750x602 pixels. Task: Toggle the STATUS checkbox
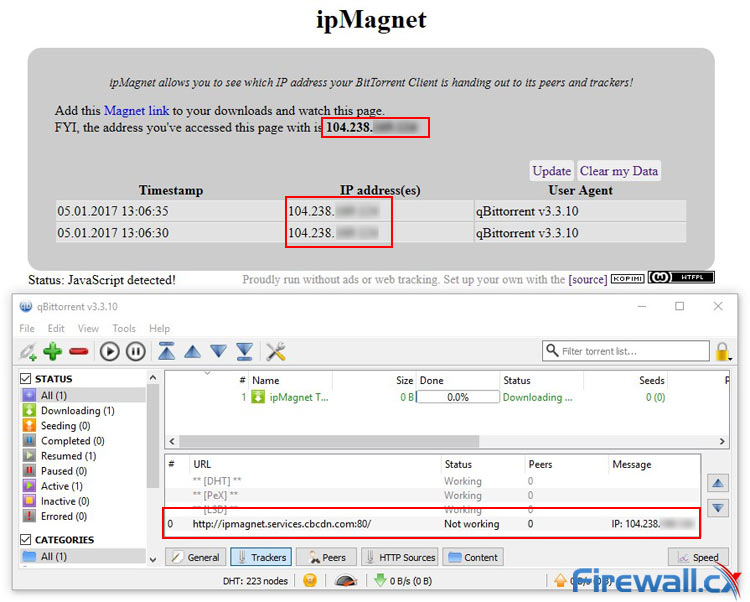[x=26, y=379]
